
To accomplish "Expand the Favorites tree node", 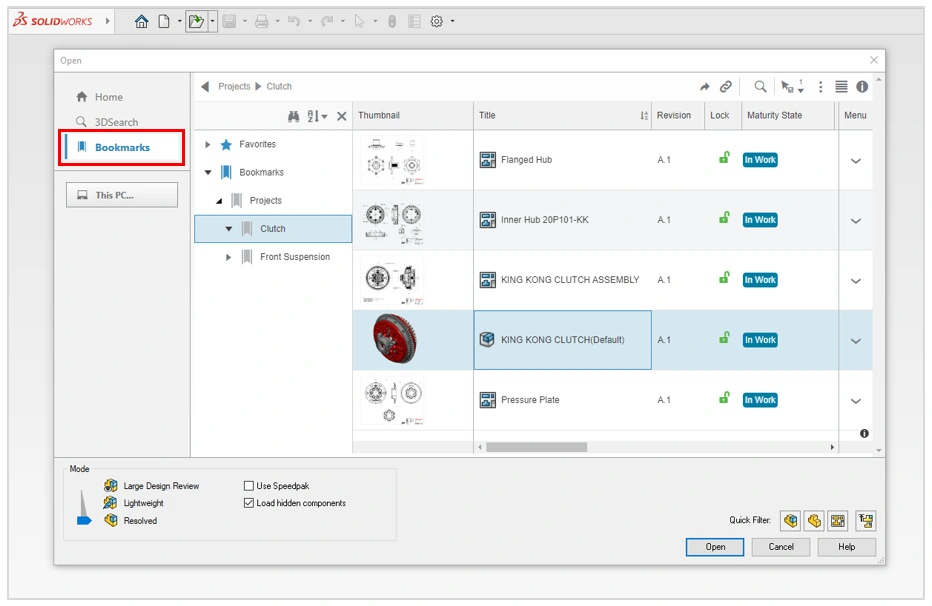I will 207,144.
